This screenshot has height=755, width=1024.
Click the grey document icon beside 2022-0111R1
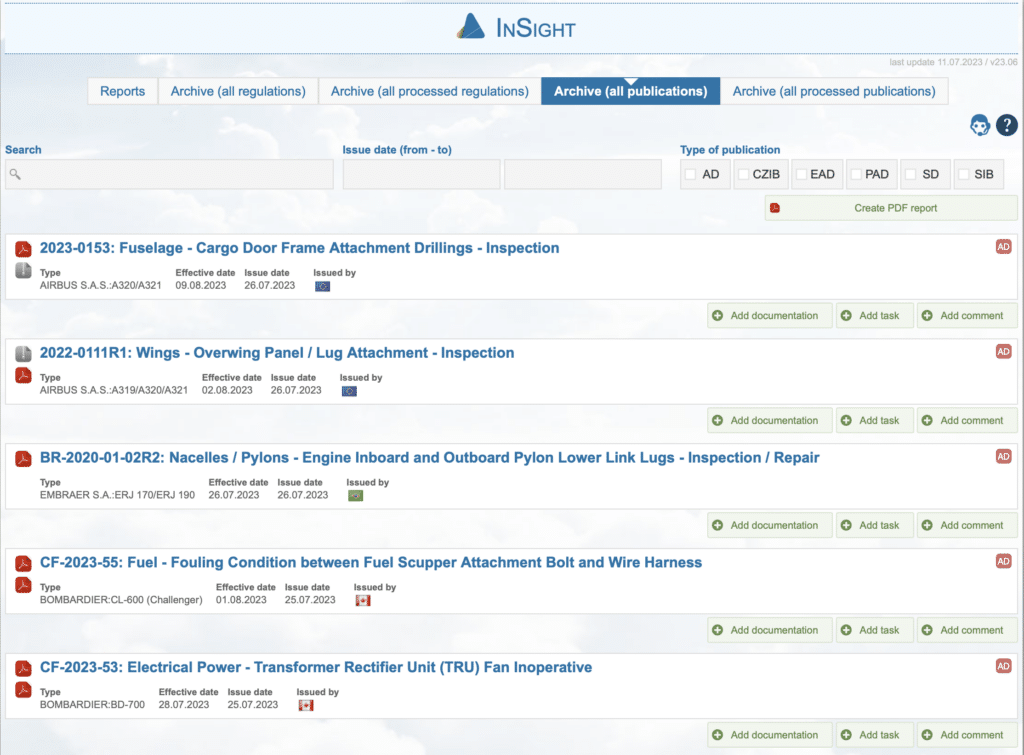point(24,353)
